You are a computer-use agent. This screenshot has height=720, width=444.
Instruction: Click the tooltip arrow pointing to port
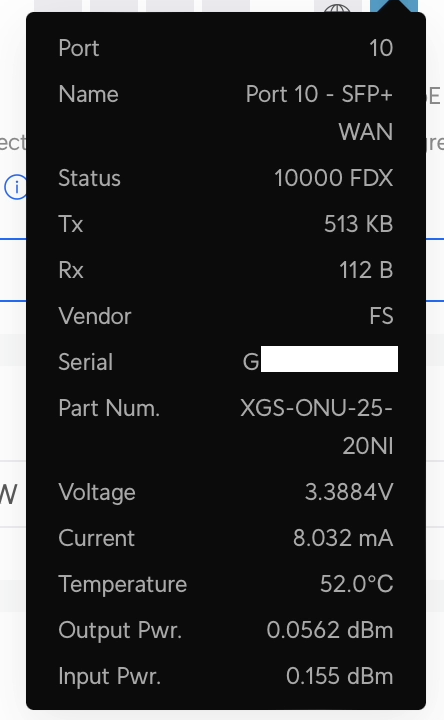point(395,6)
